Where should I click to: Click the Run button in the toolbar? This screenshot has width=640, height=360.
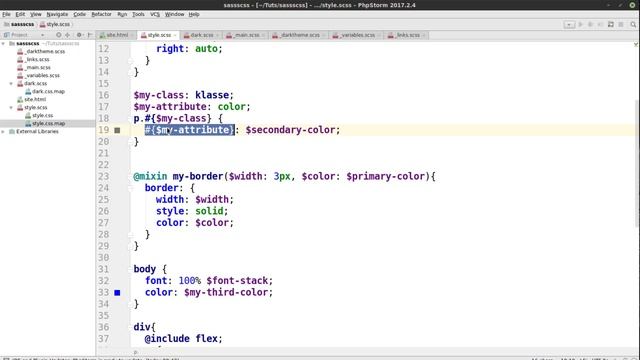tap(580, 24)
